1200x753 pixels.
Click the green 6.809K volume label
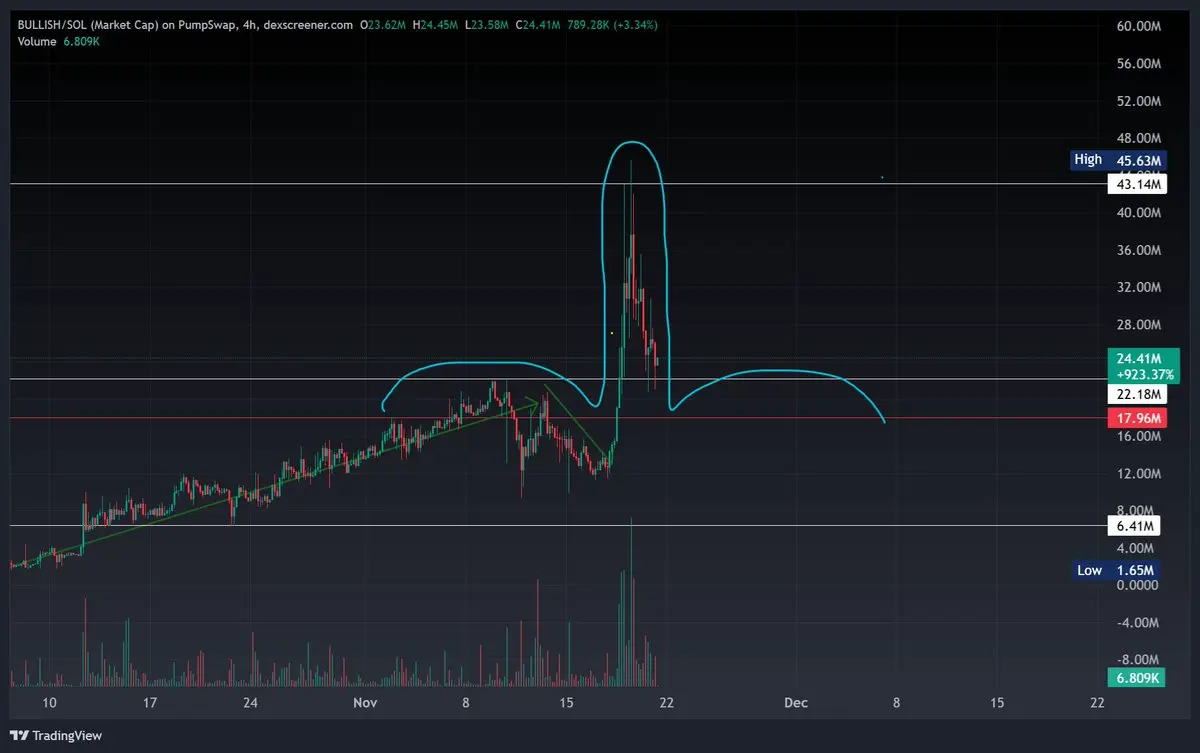[1135, 678]
